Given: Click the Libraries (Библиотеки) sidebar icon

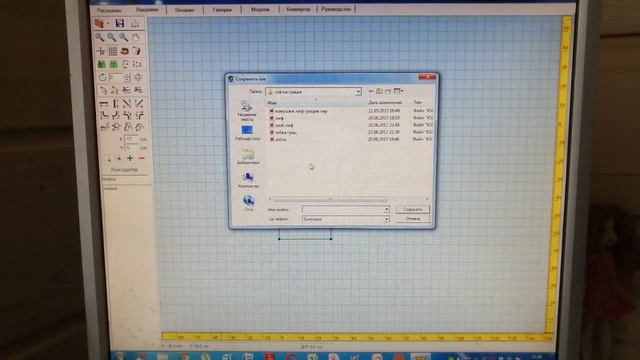Looking at the screenshot, I should click(x=248, y=157).
